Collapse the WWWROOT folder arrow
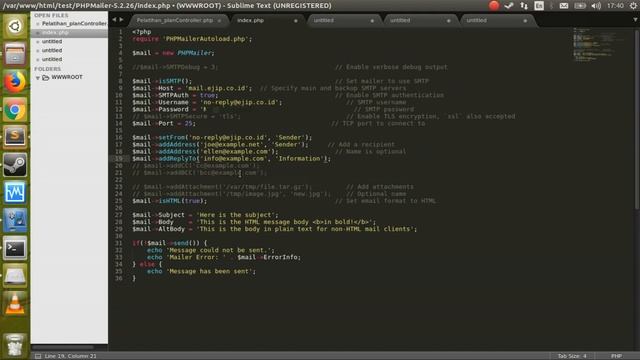640x360 pixels. pyautogui.click(x=38, y=77)
